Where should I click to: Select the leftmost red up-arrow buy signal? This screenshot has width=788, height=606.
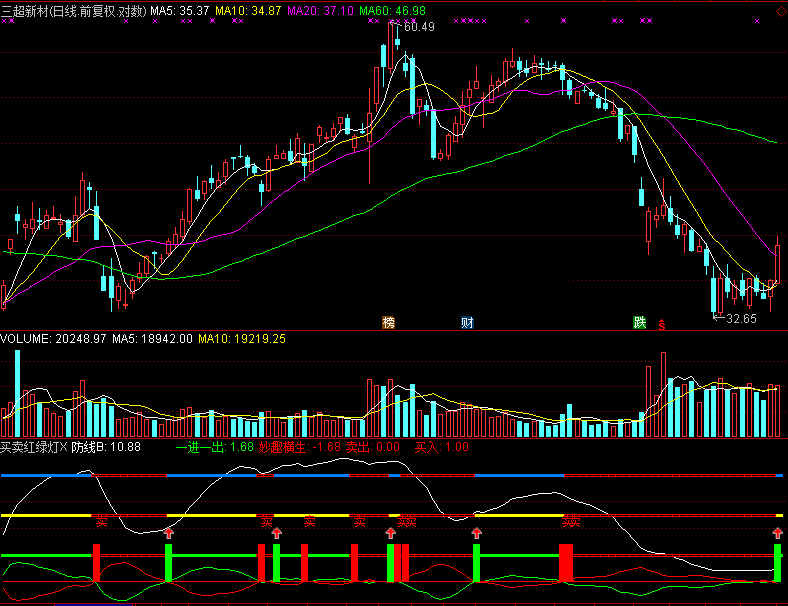pos(168,533)
